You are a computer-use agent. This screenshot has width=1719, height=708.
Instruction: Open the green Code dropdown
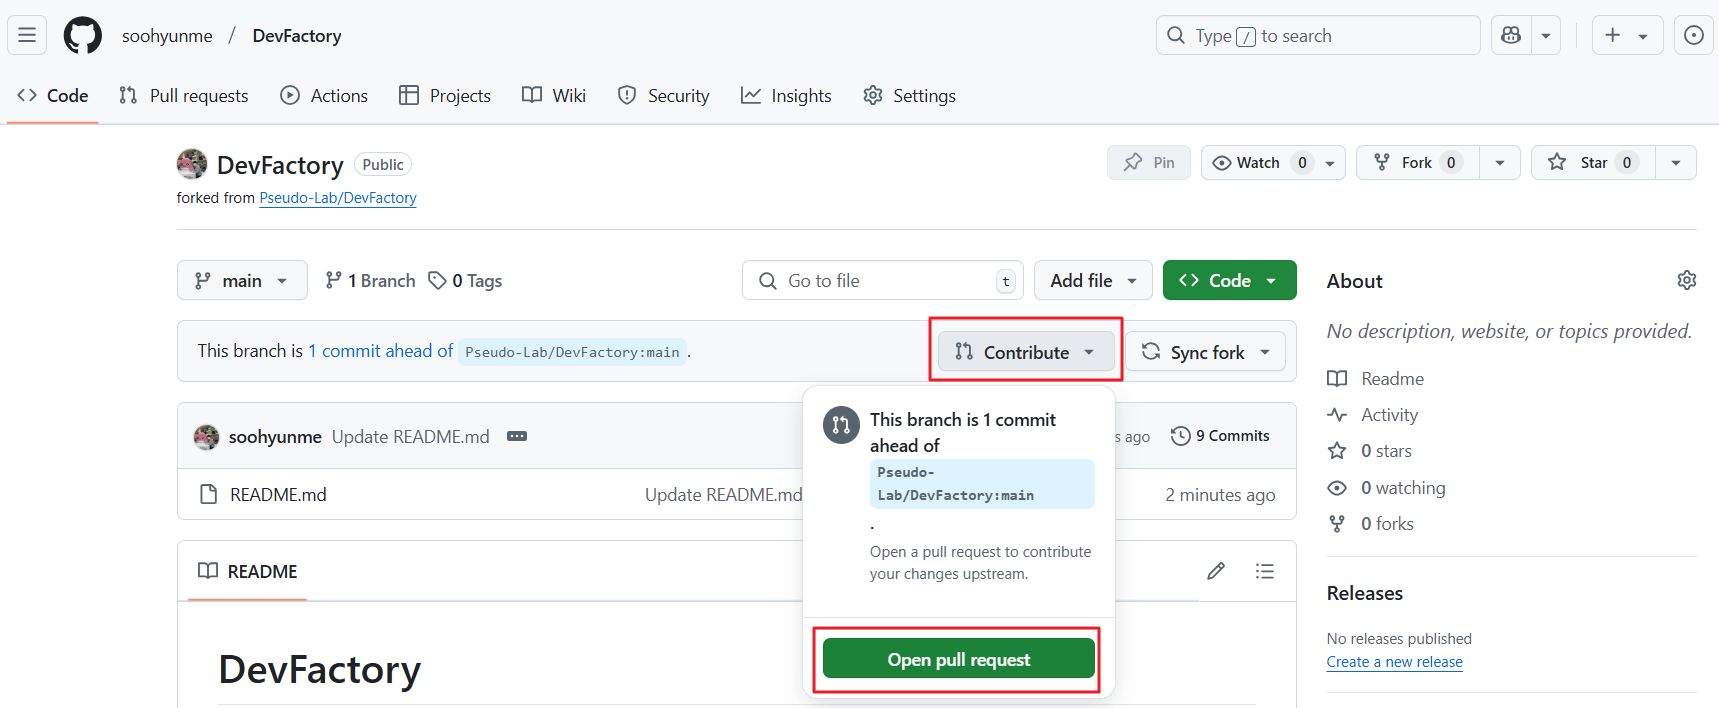click(1229, 281)
